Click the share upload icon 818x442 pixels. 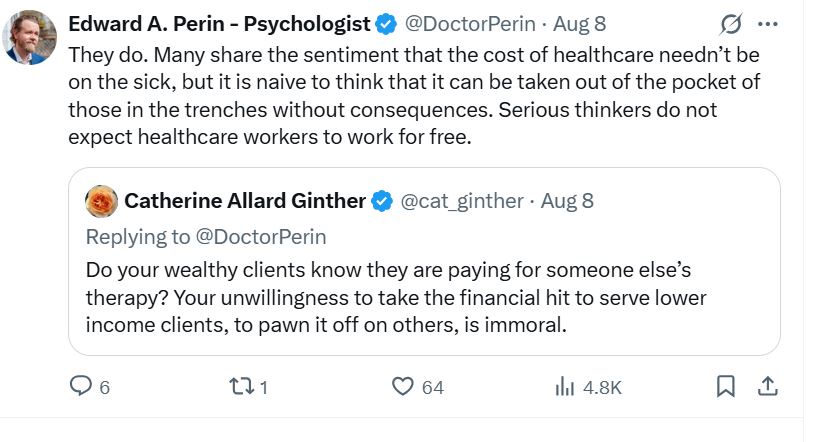point(768,386)
